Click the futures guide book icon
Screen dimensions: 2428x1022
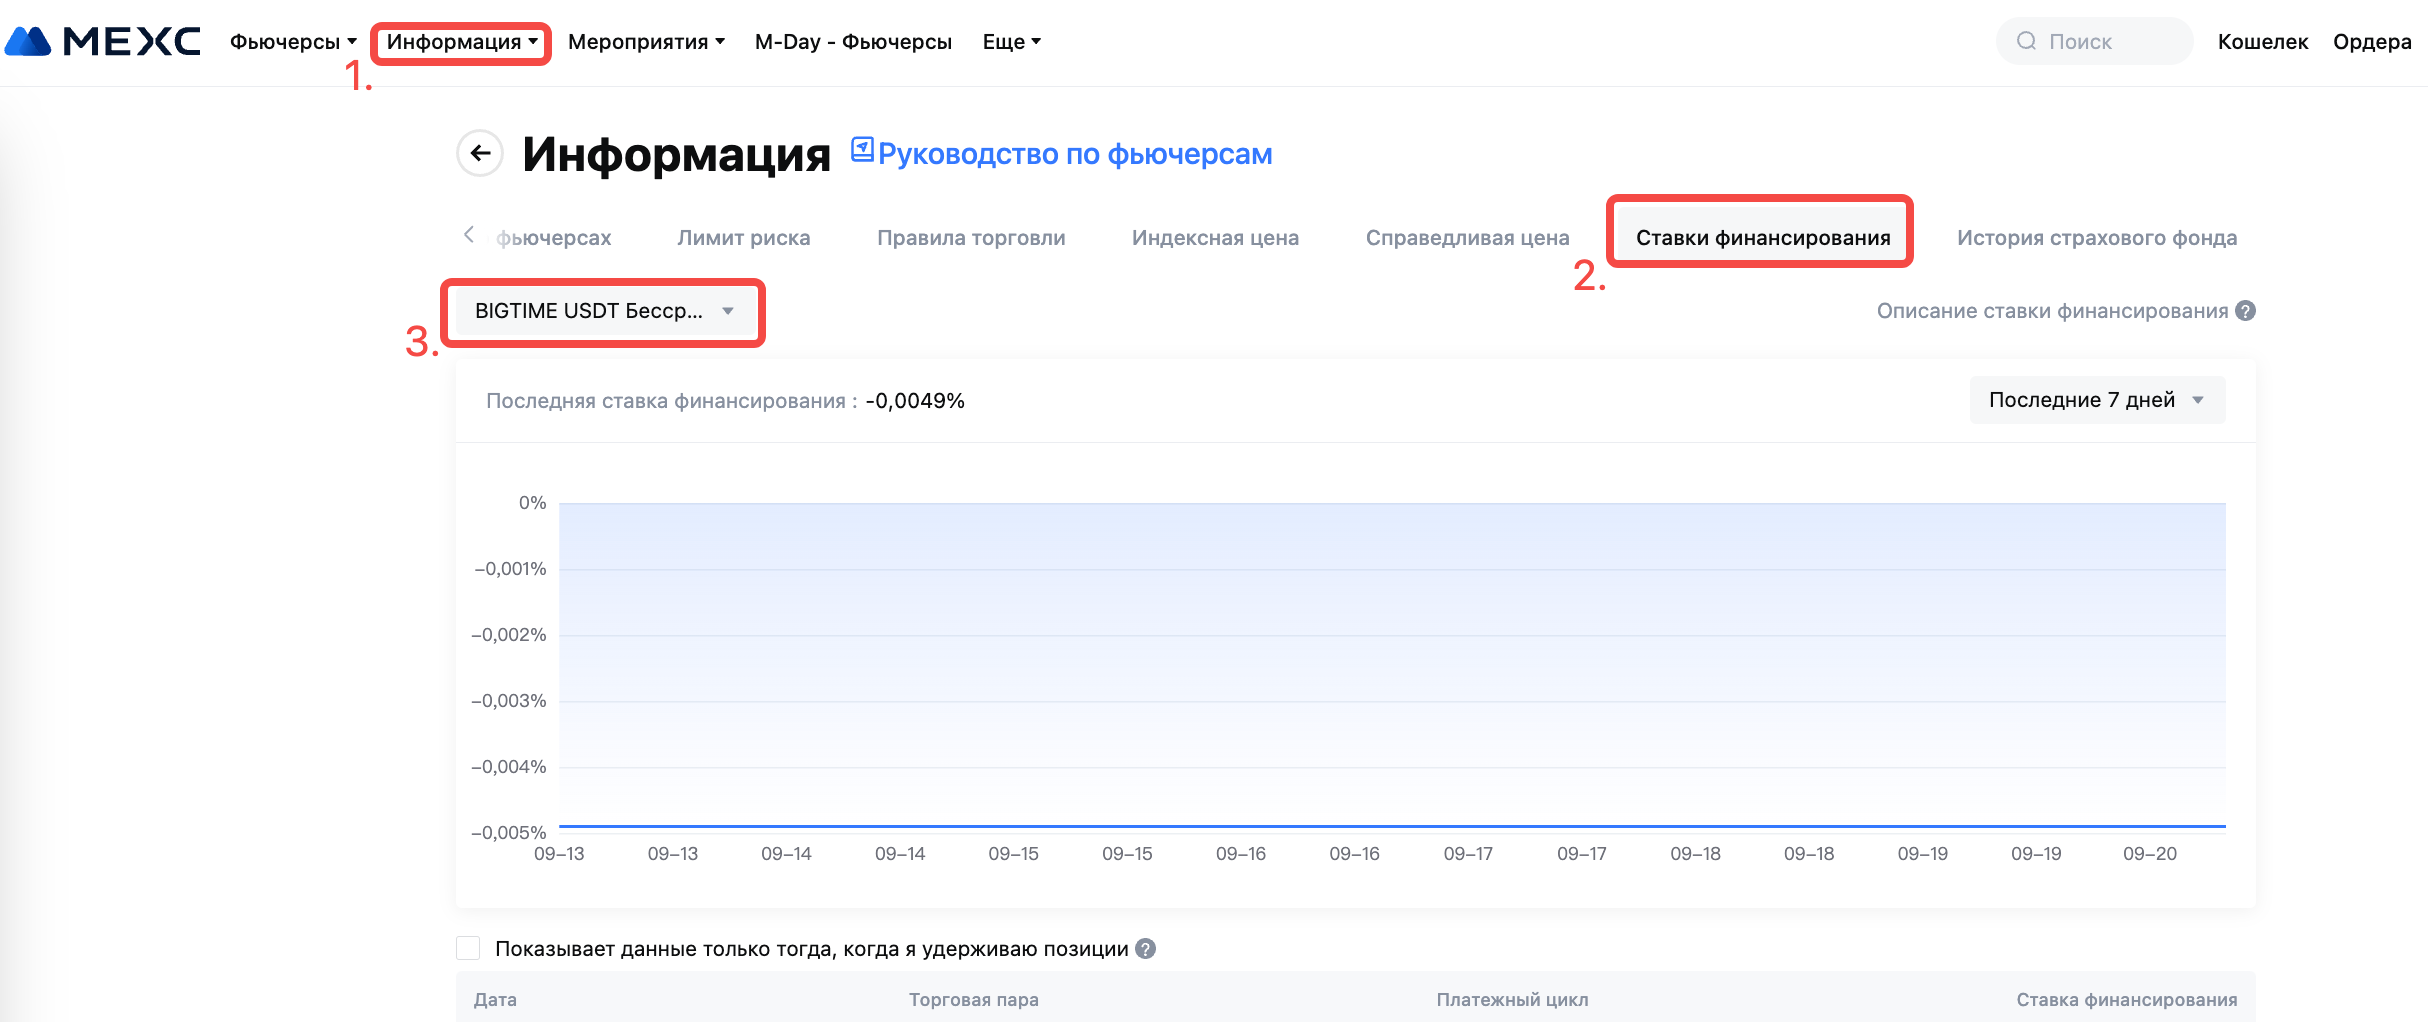(862, 150)
